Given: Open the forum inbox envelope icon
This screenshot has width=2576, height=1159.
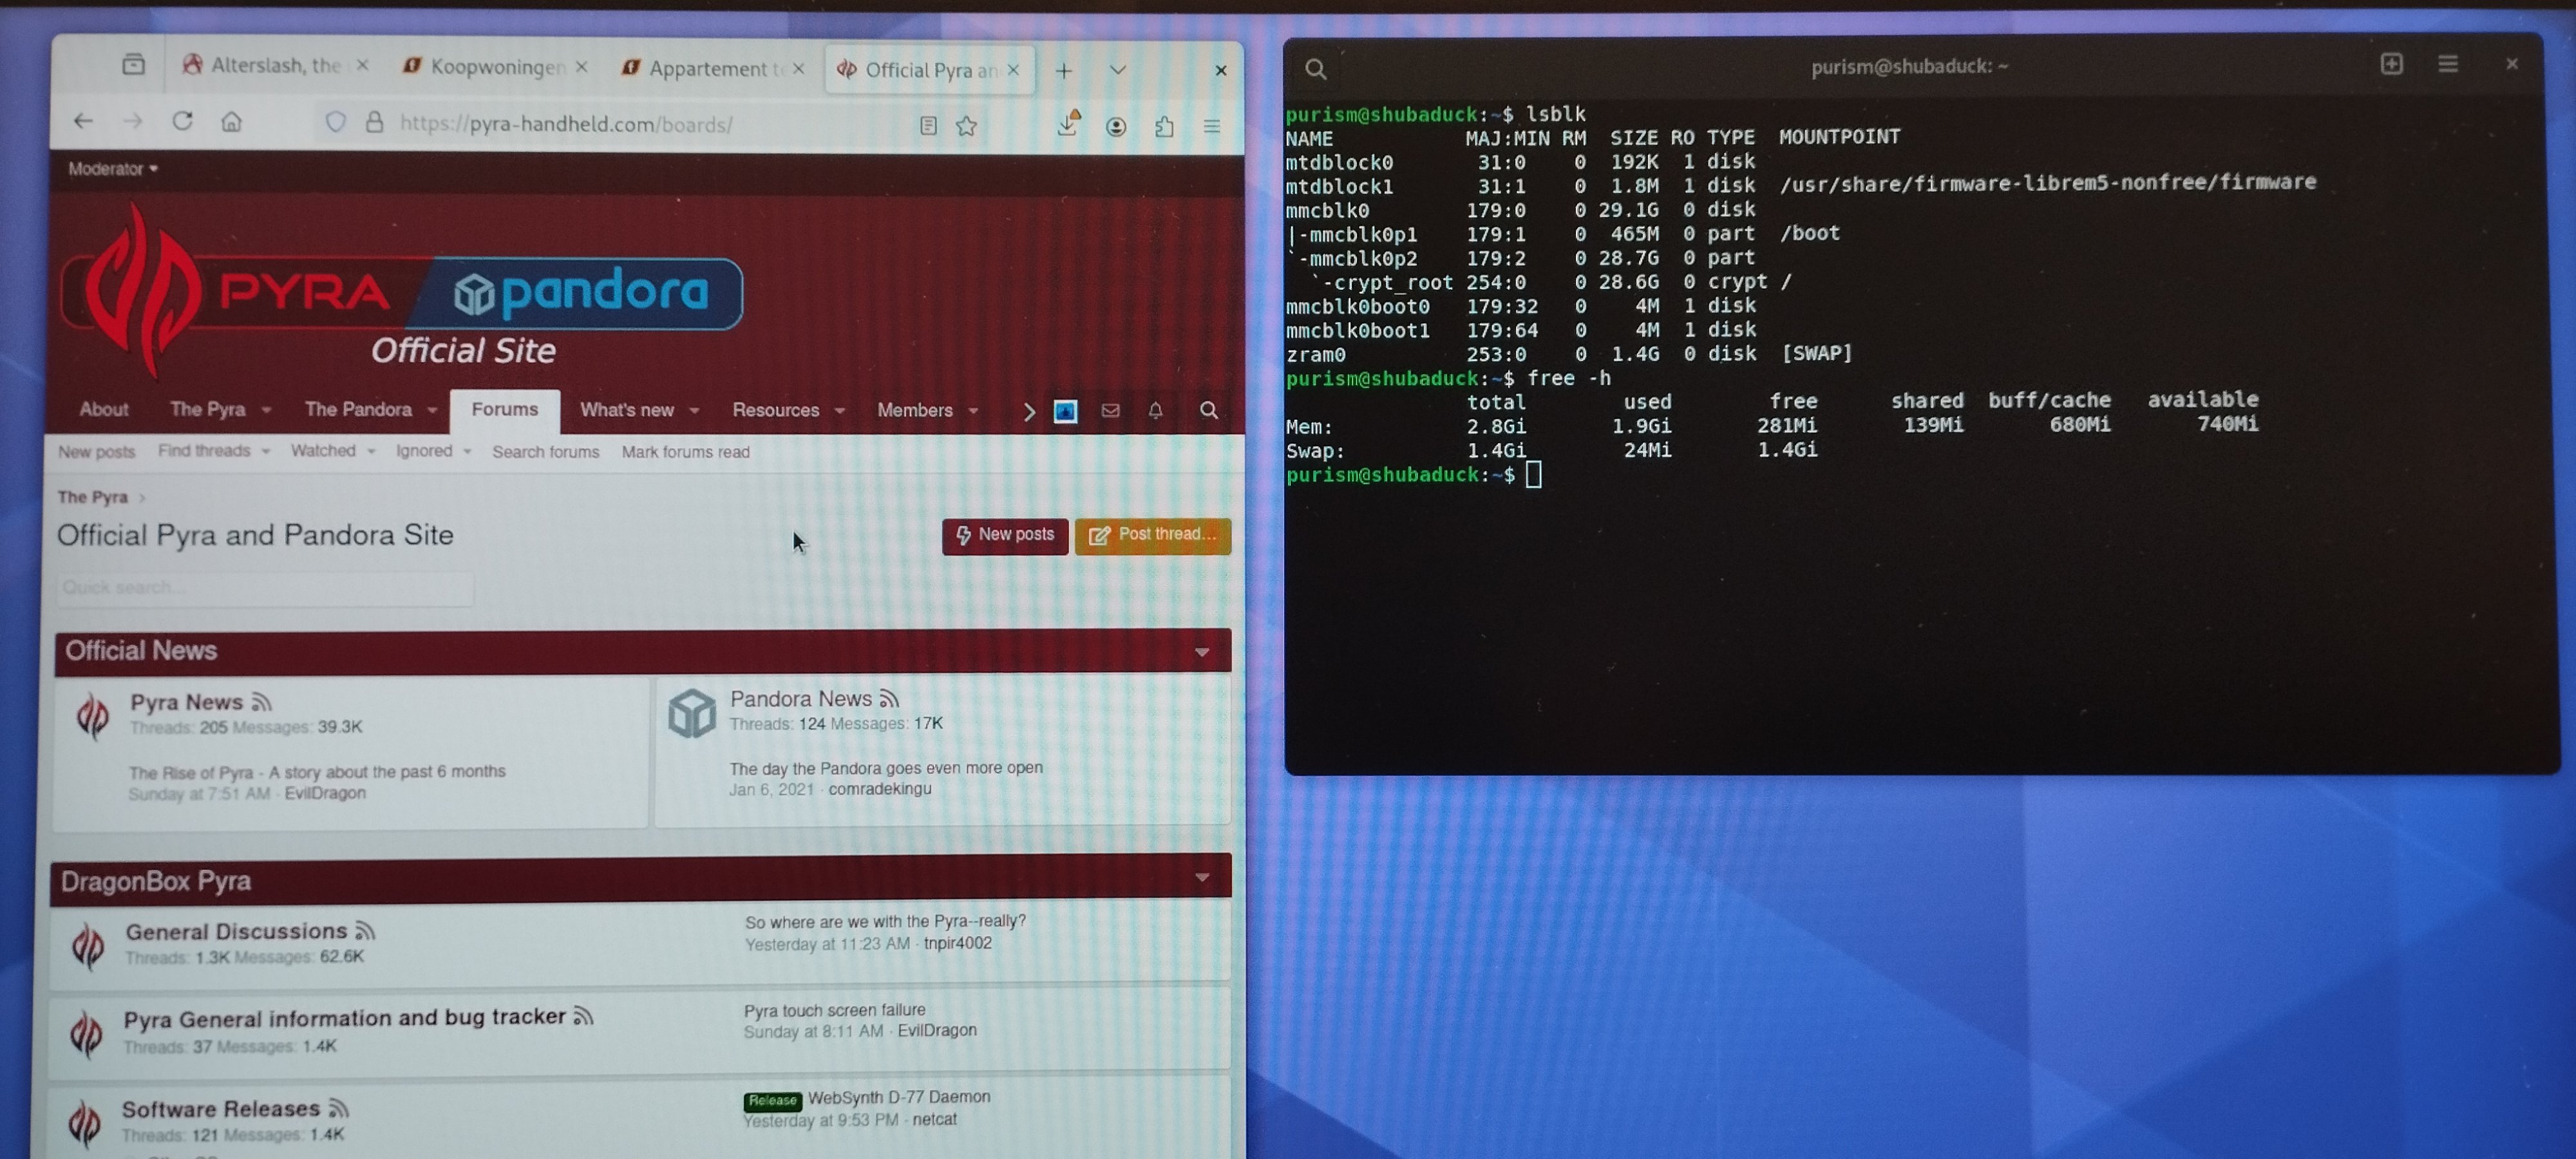Looking at the screenshot, I should click(1110, 410).
